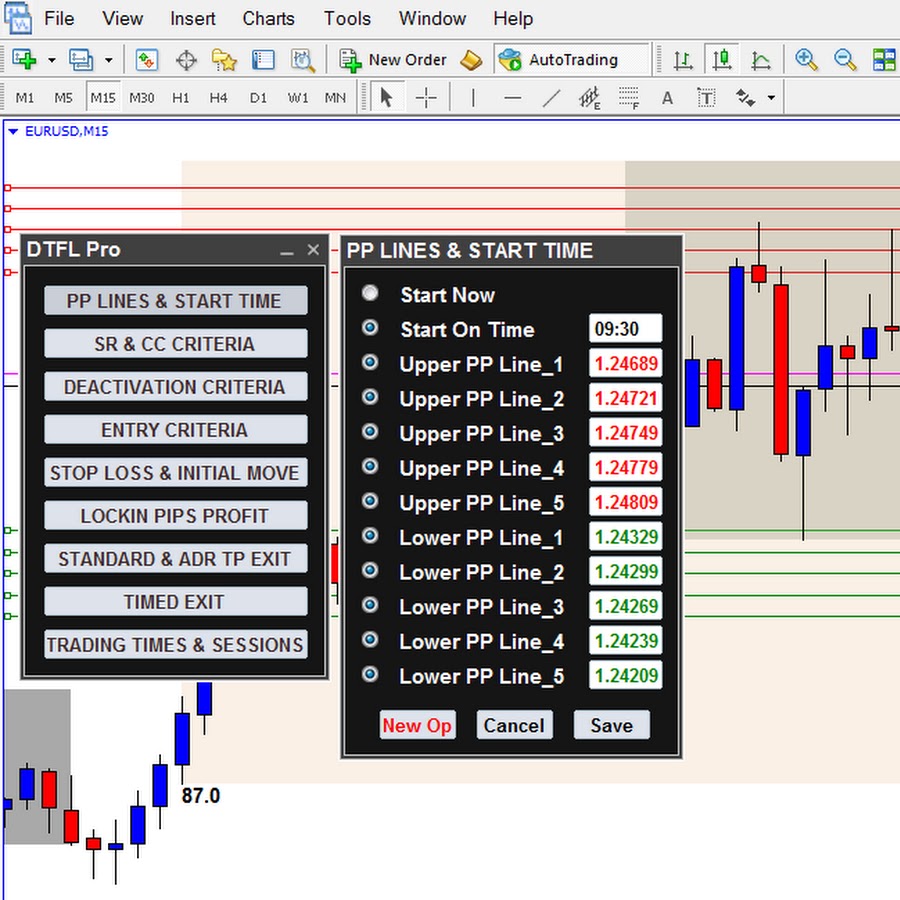900x900 pixels.
Task: Edit the Upper PP Line_2 value 1.24721
Action: click(626, 398)
